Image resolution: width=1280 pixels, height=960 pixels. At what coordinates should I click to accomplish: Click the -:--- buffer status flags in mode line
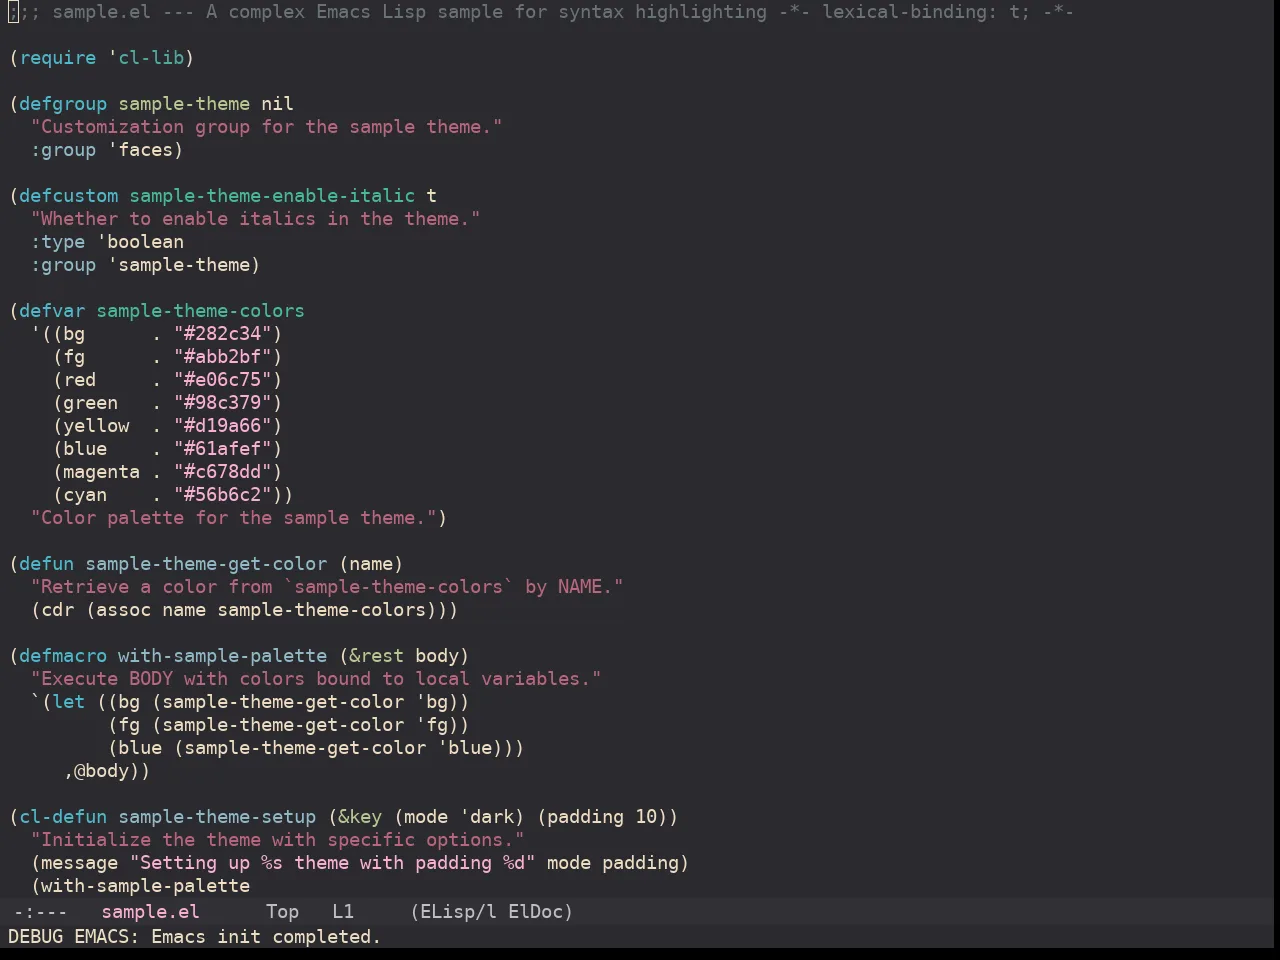tap(41, 912)
